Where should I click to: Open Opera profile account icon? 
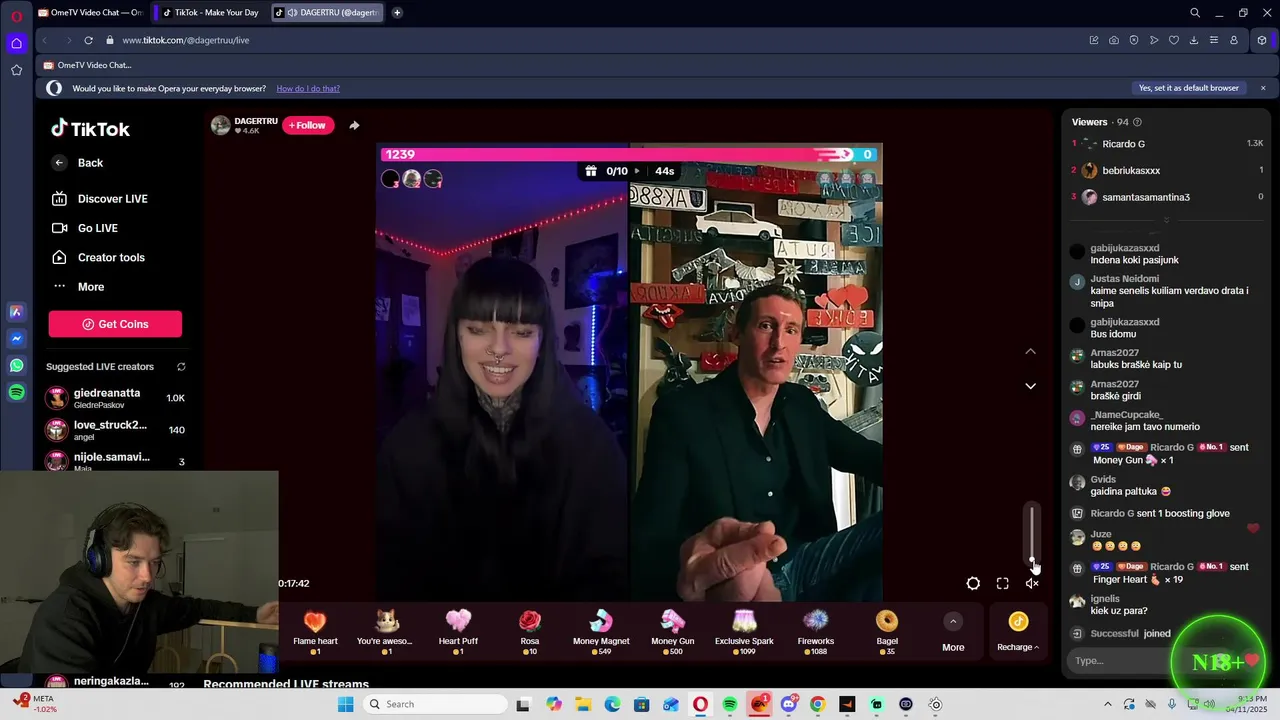[1234, 40]
